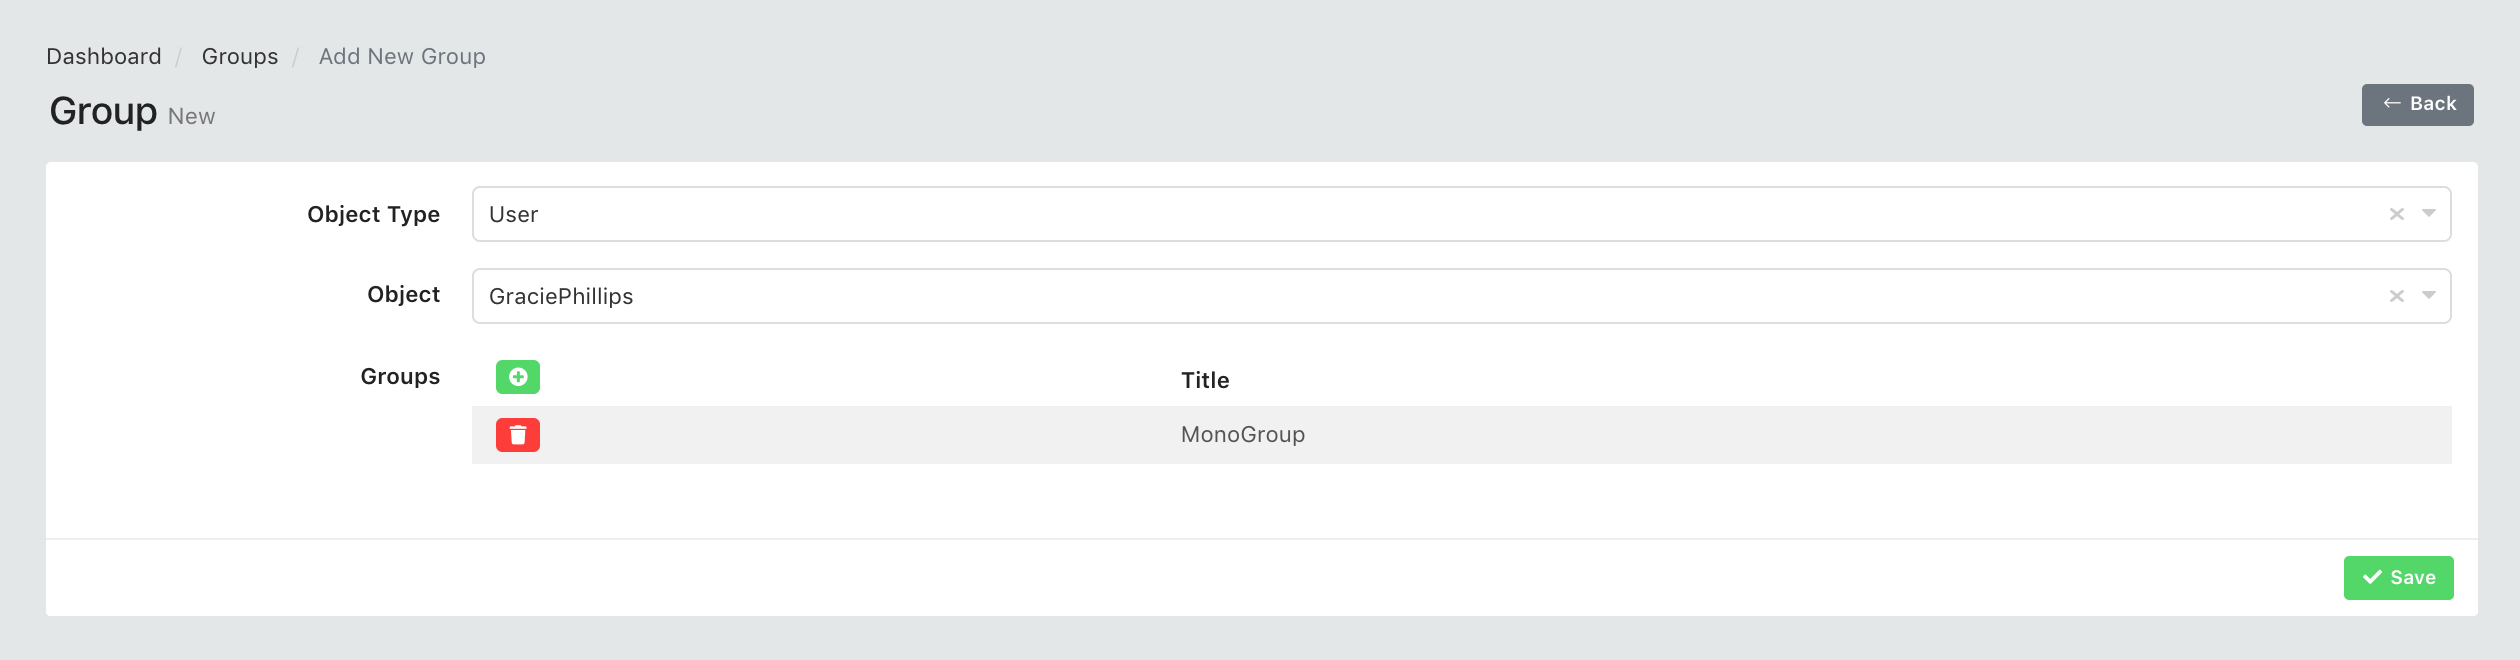Expand the Object Type dropdown arrow
The width and height of the screenshot is (2520, 660).
pyautogui.click(x=2428, y=214)
